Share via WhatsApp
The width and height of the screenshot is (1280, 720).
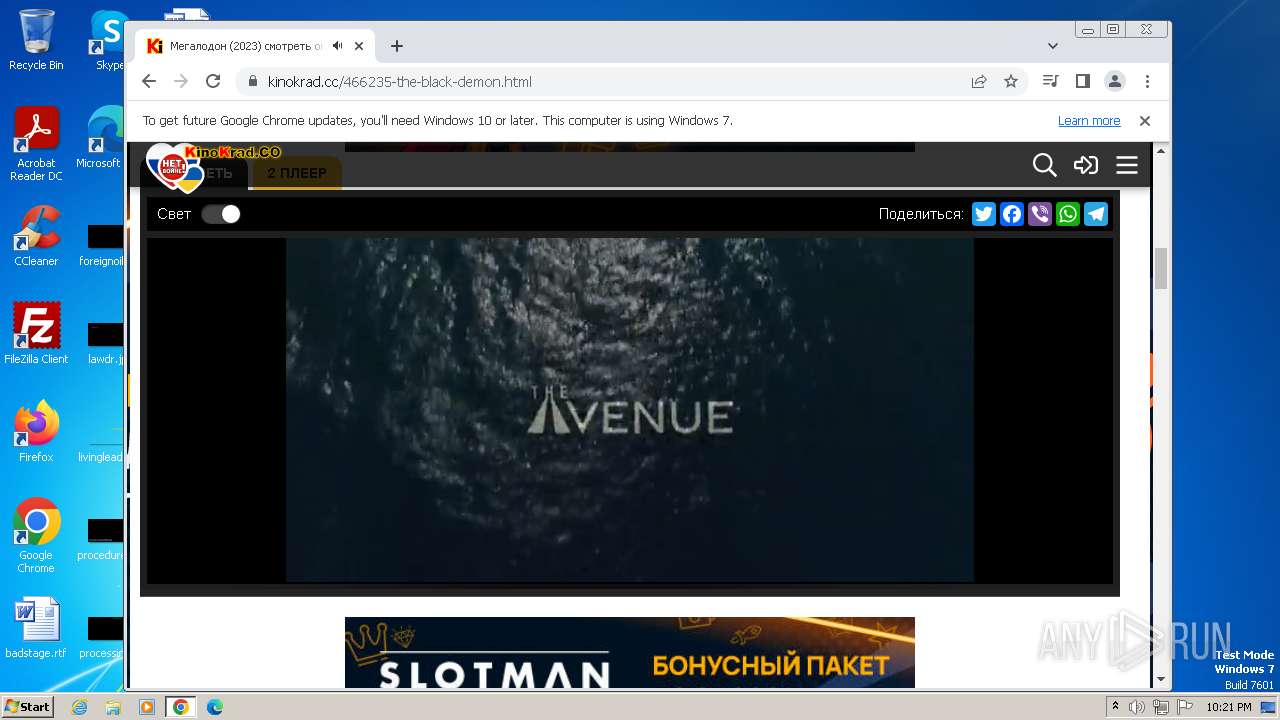[x=1068, y=214]
